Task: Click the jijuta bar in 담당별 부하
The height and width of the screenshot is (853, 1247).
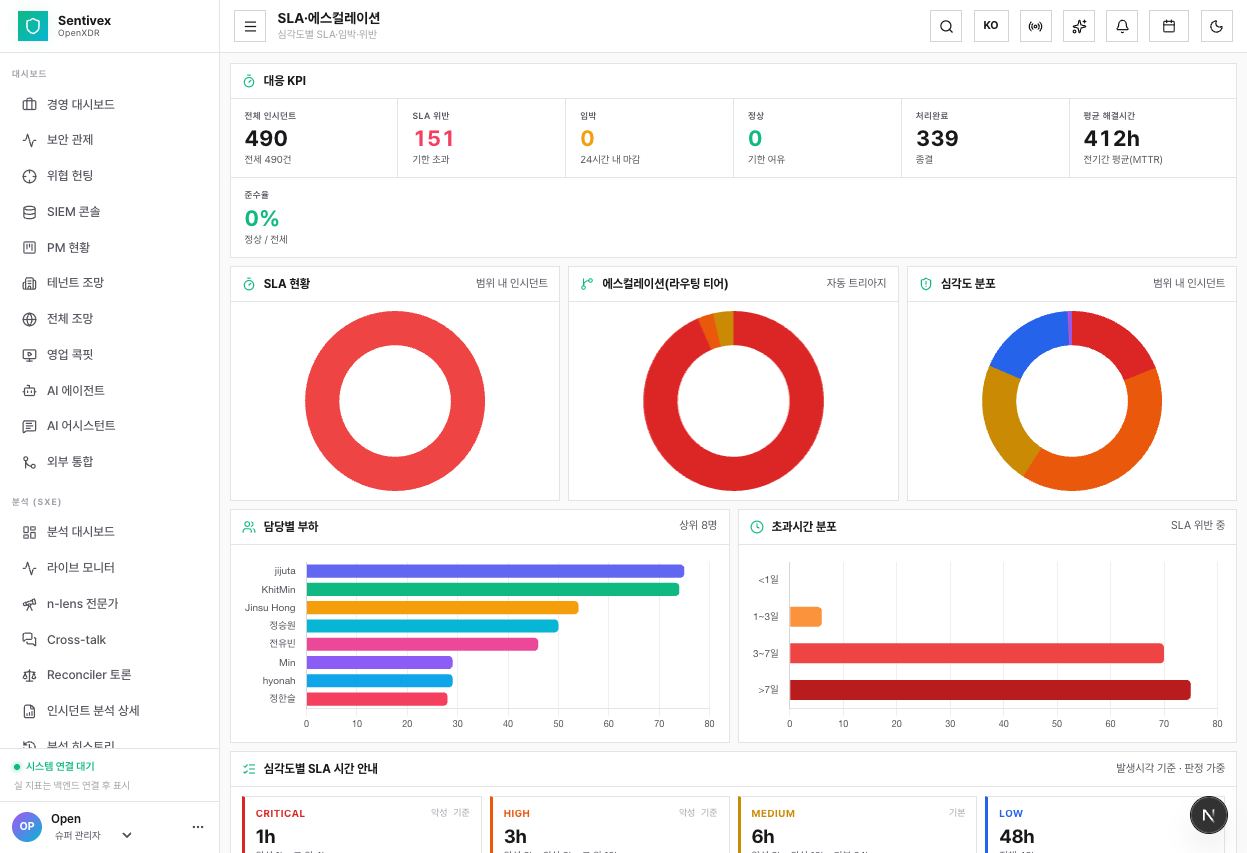Action: pos(495,571)
